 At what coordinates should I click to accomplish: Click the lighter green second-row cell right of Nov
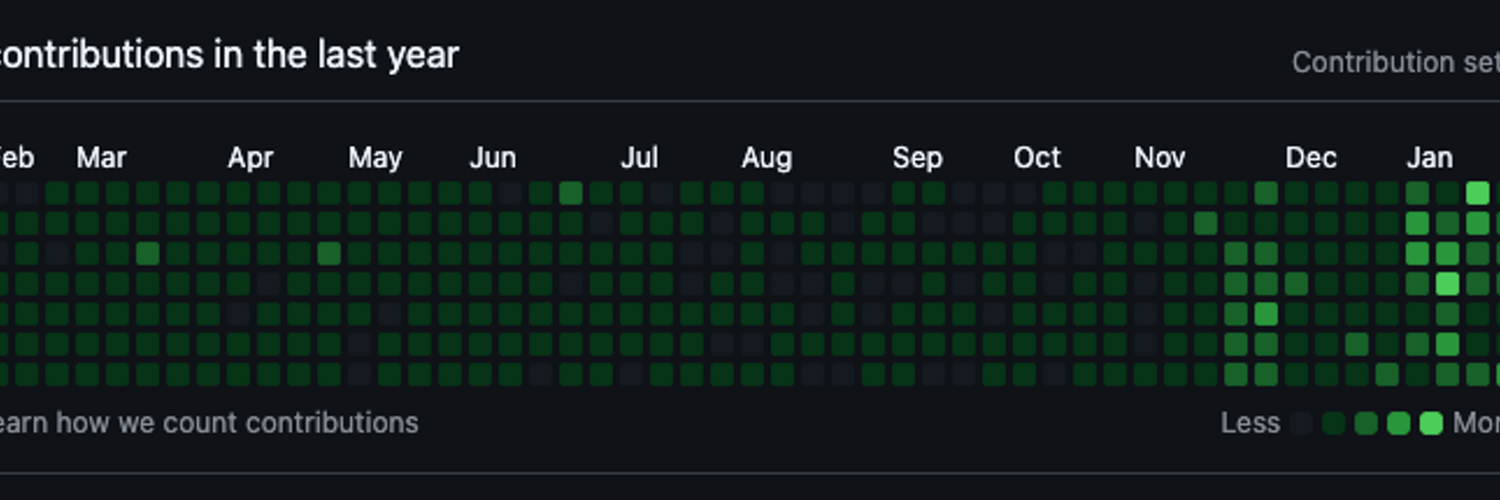[x=1205, y=223]
